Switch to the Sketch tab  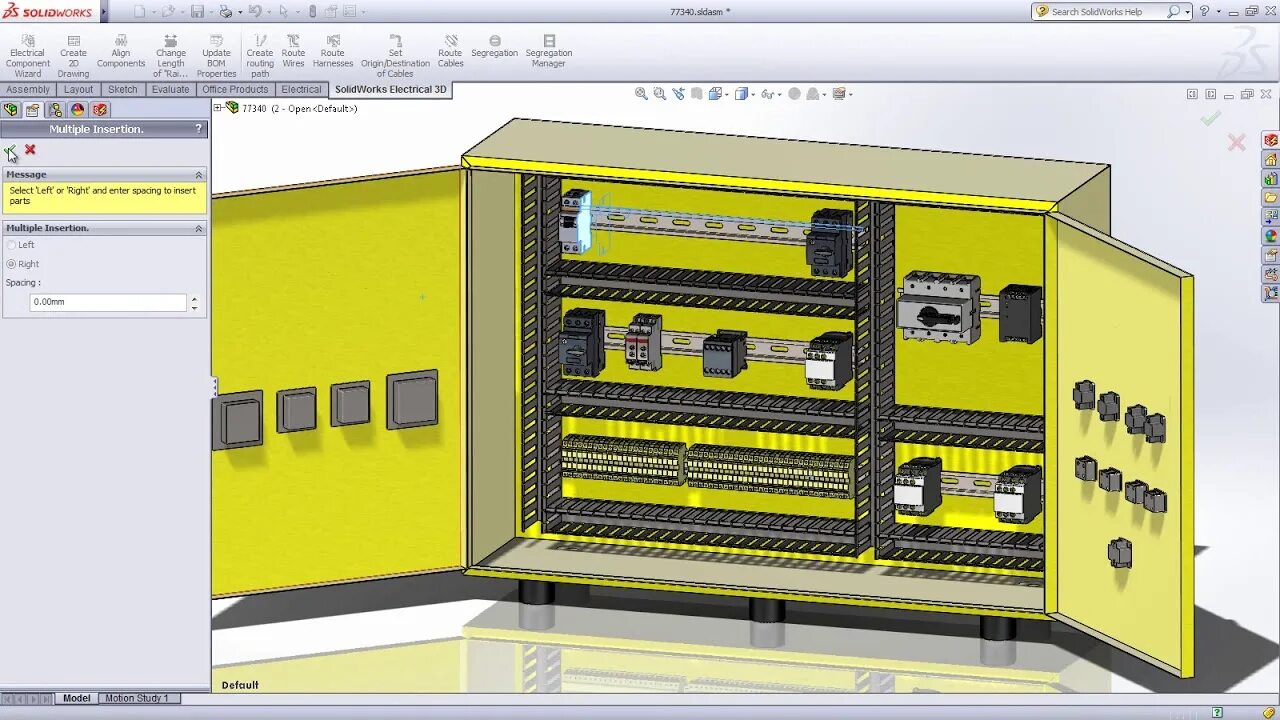tap(122, 90)
